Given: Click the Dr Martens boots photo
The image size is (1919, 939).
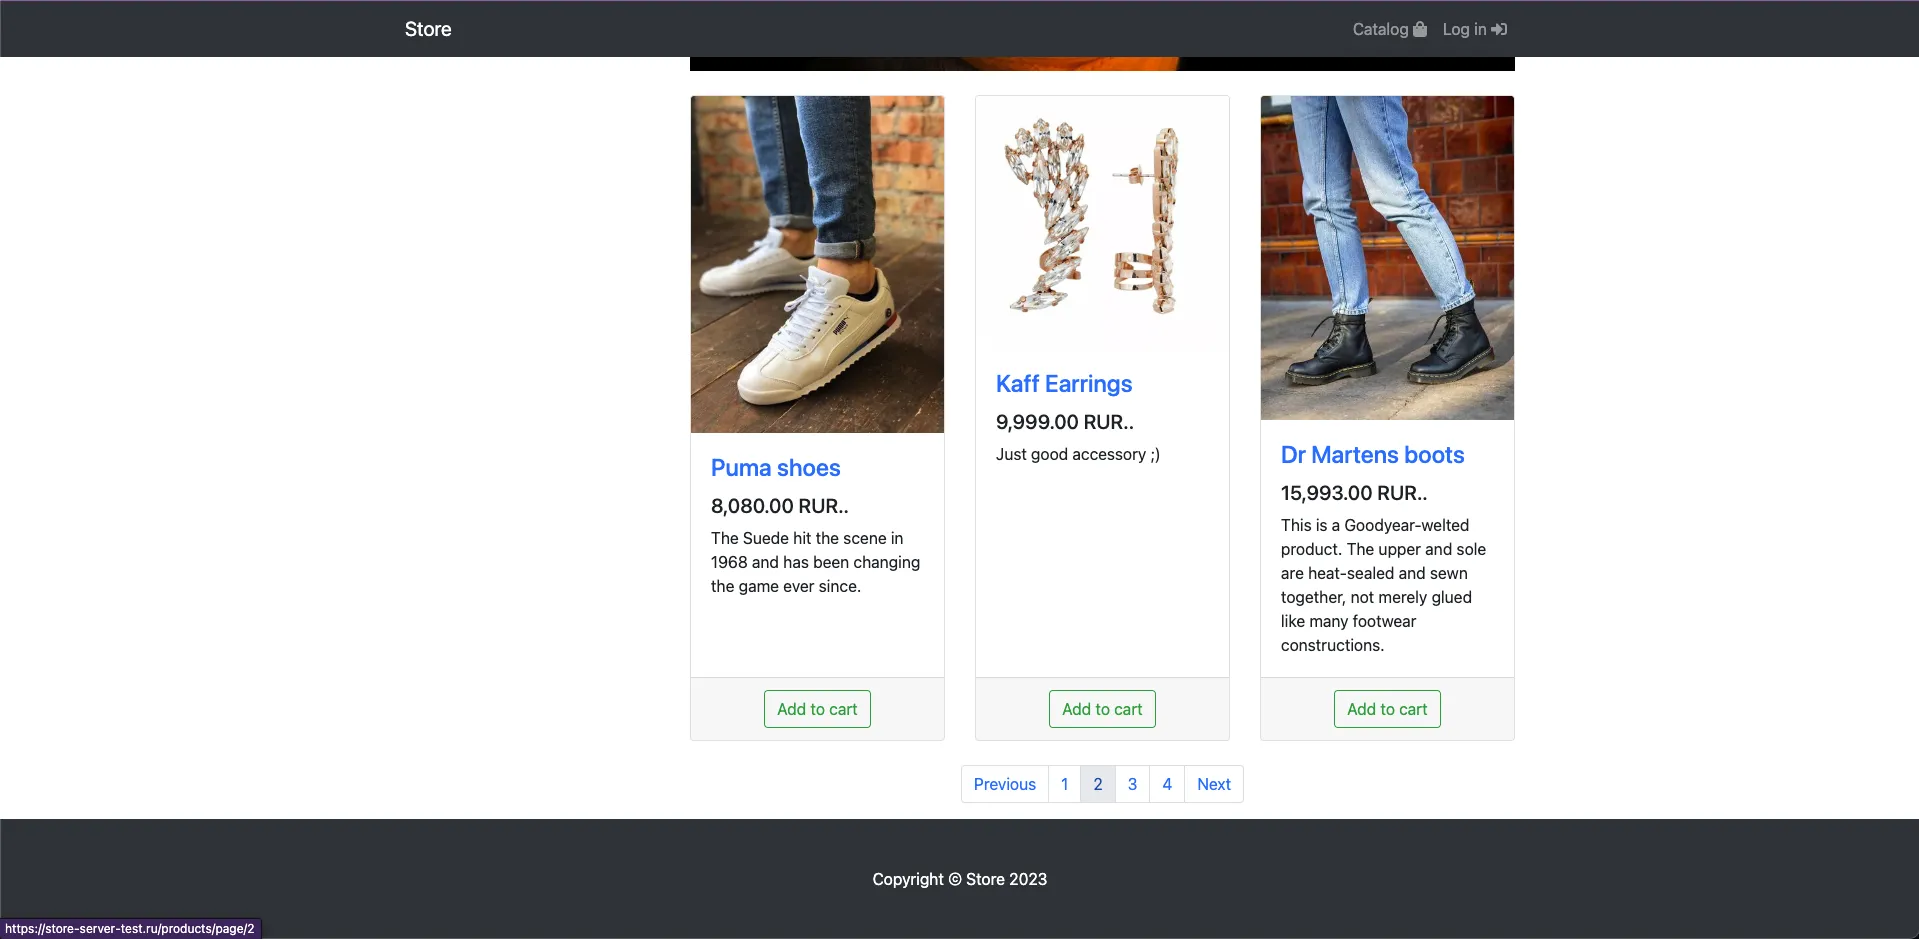Looking at the screenshot, I should [x=1387, y=258].
